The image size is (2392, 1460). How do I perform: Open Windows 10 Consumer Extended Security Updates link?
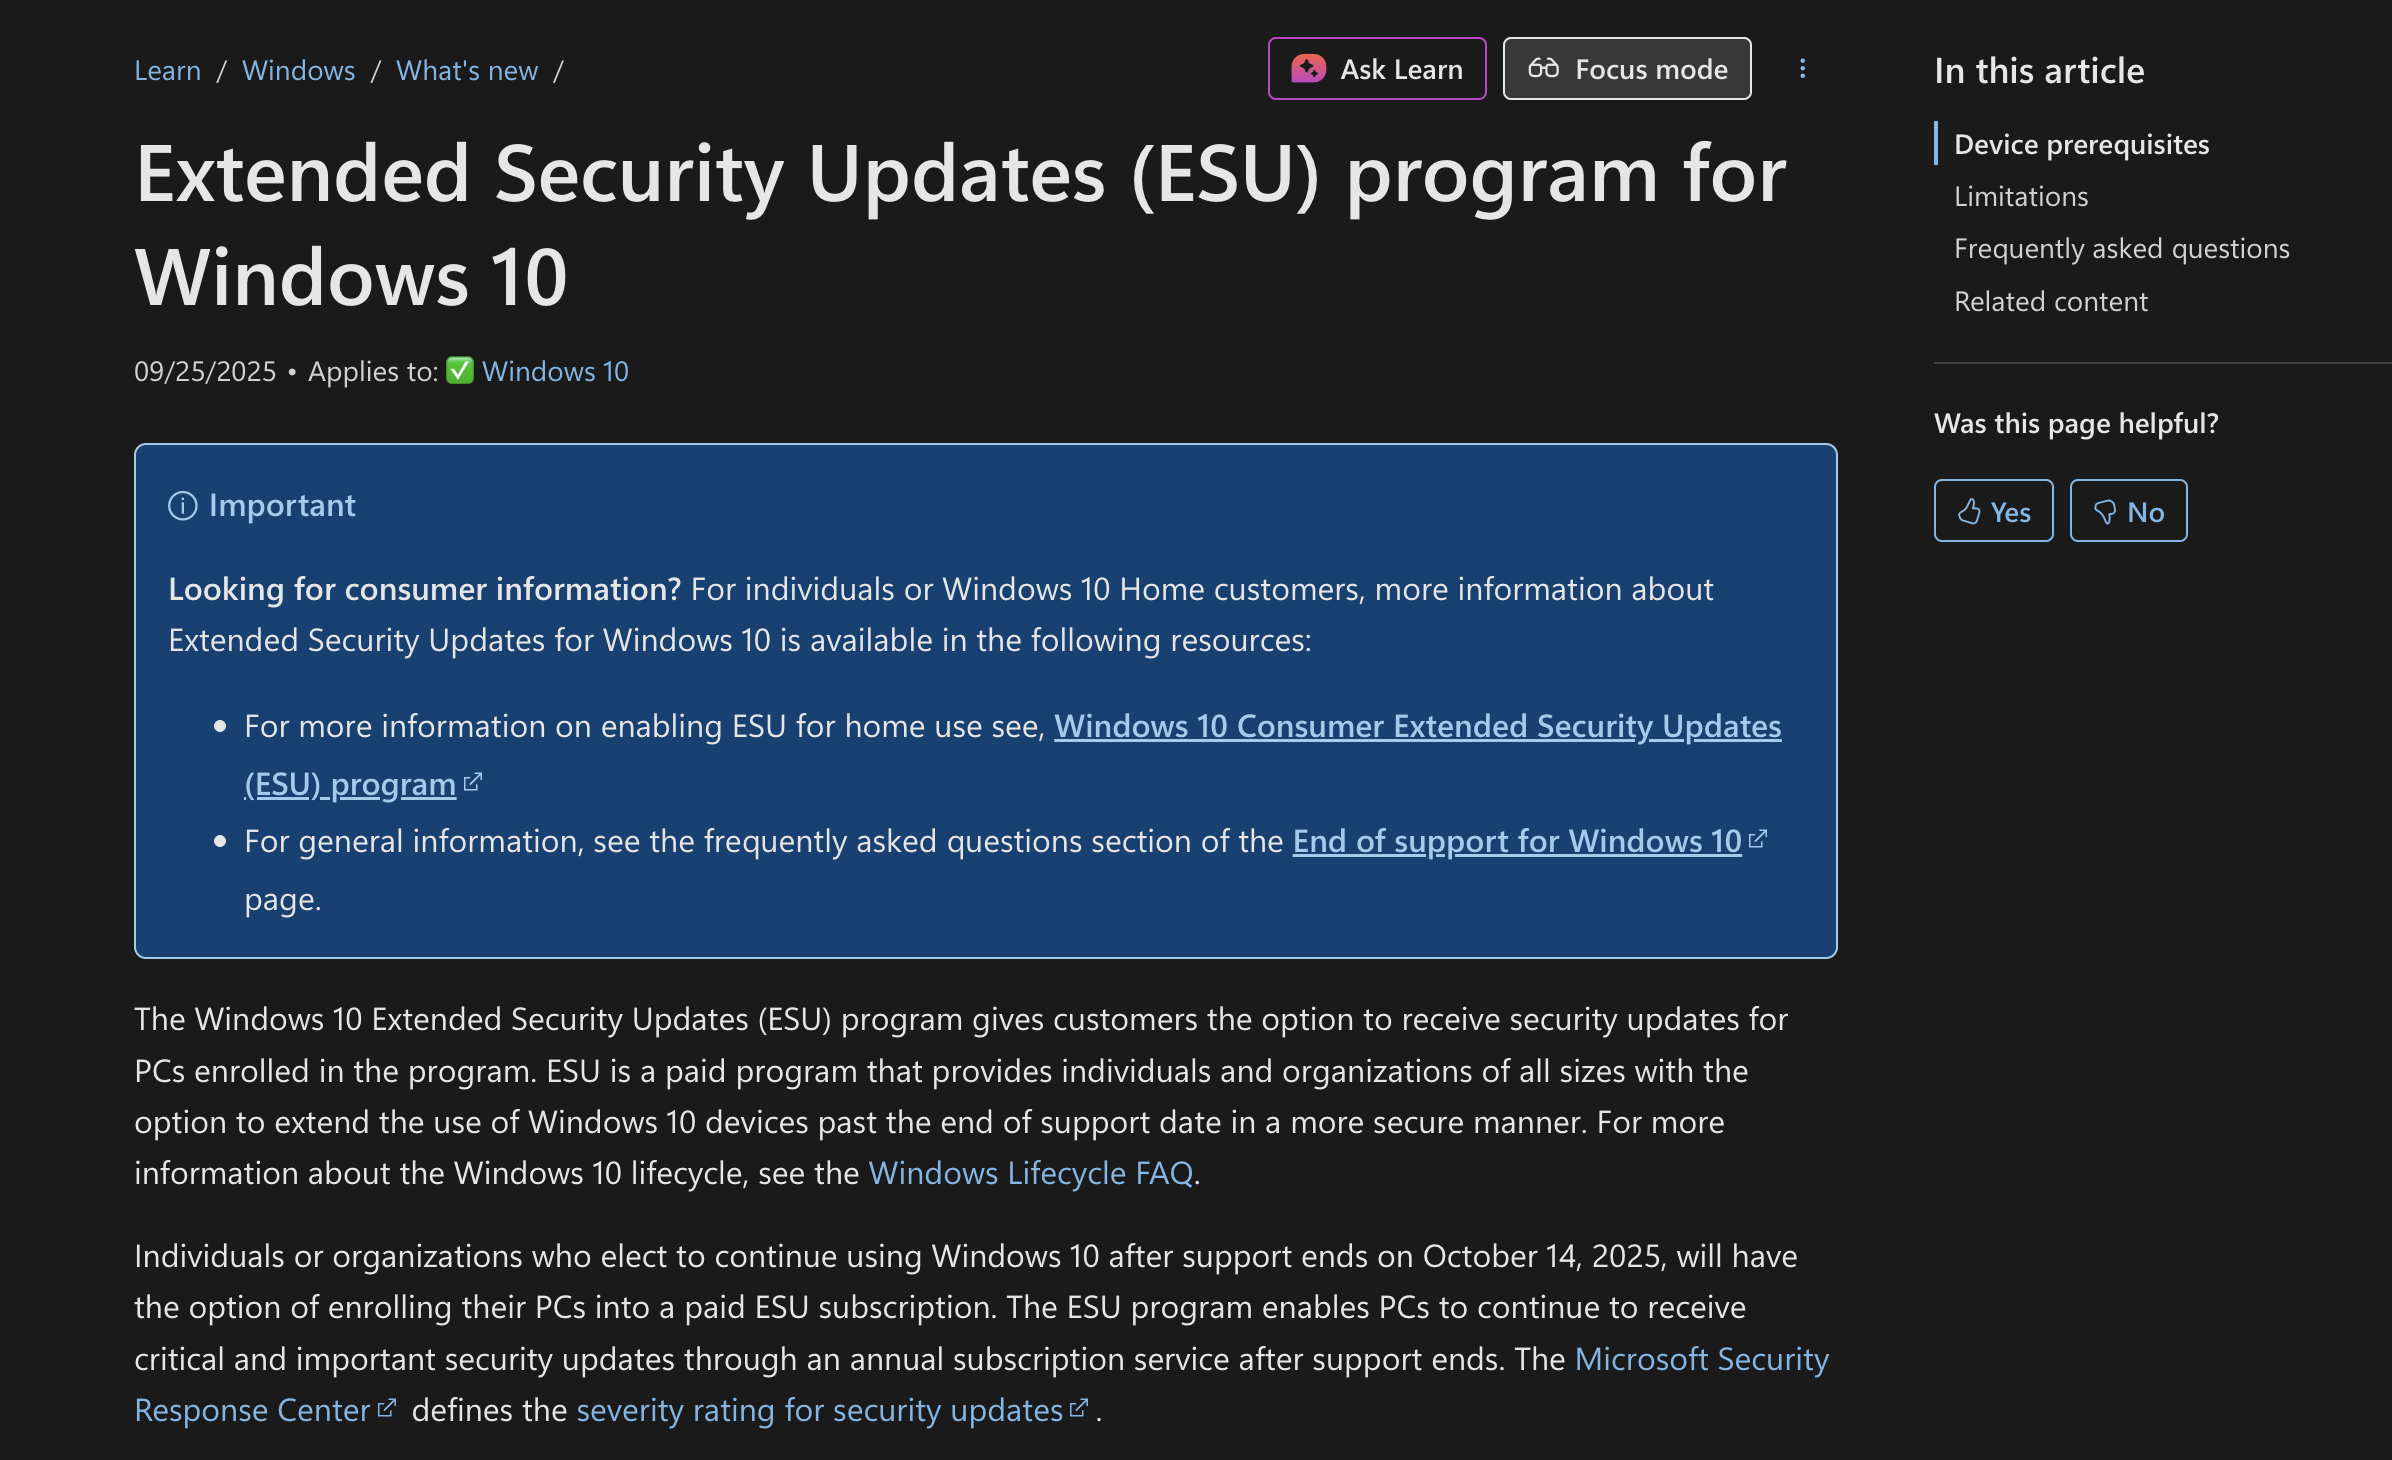1416,727
